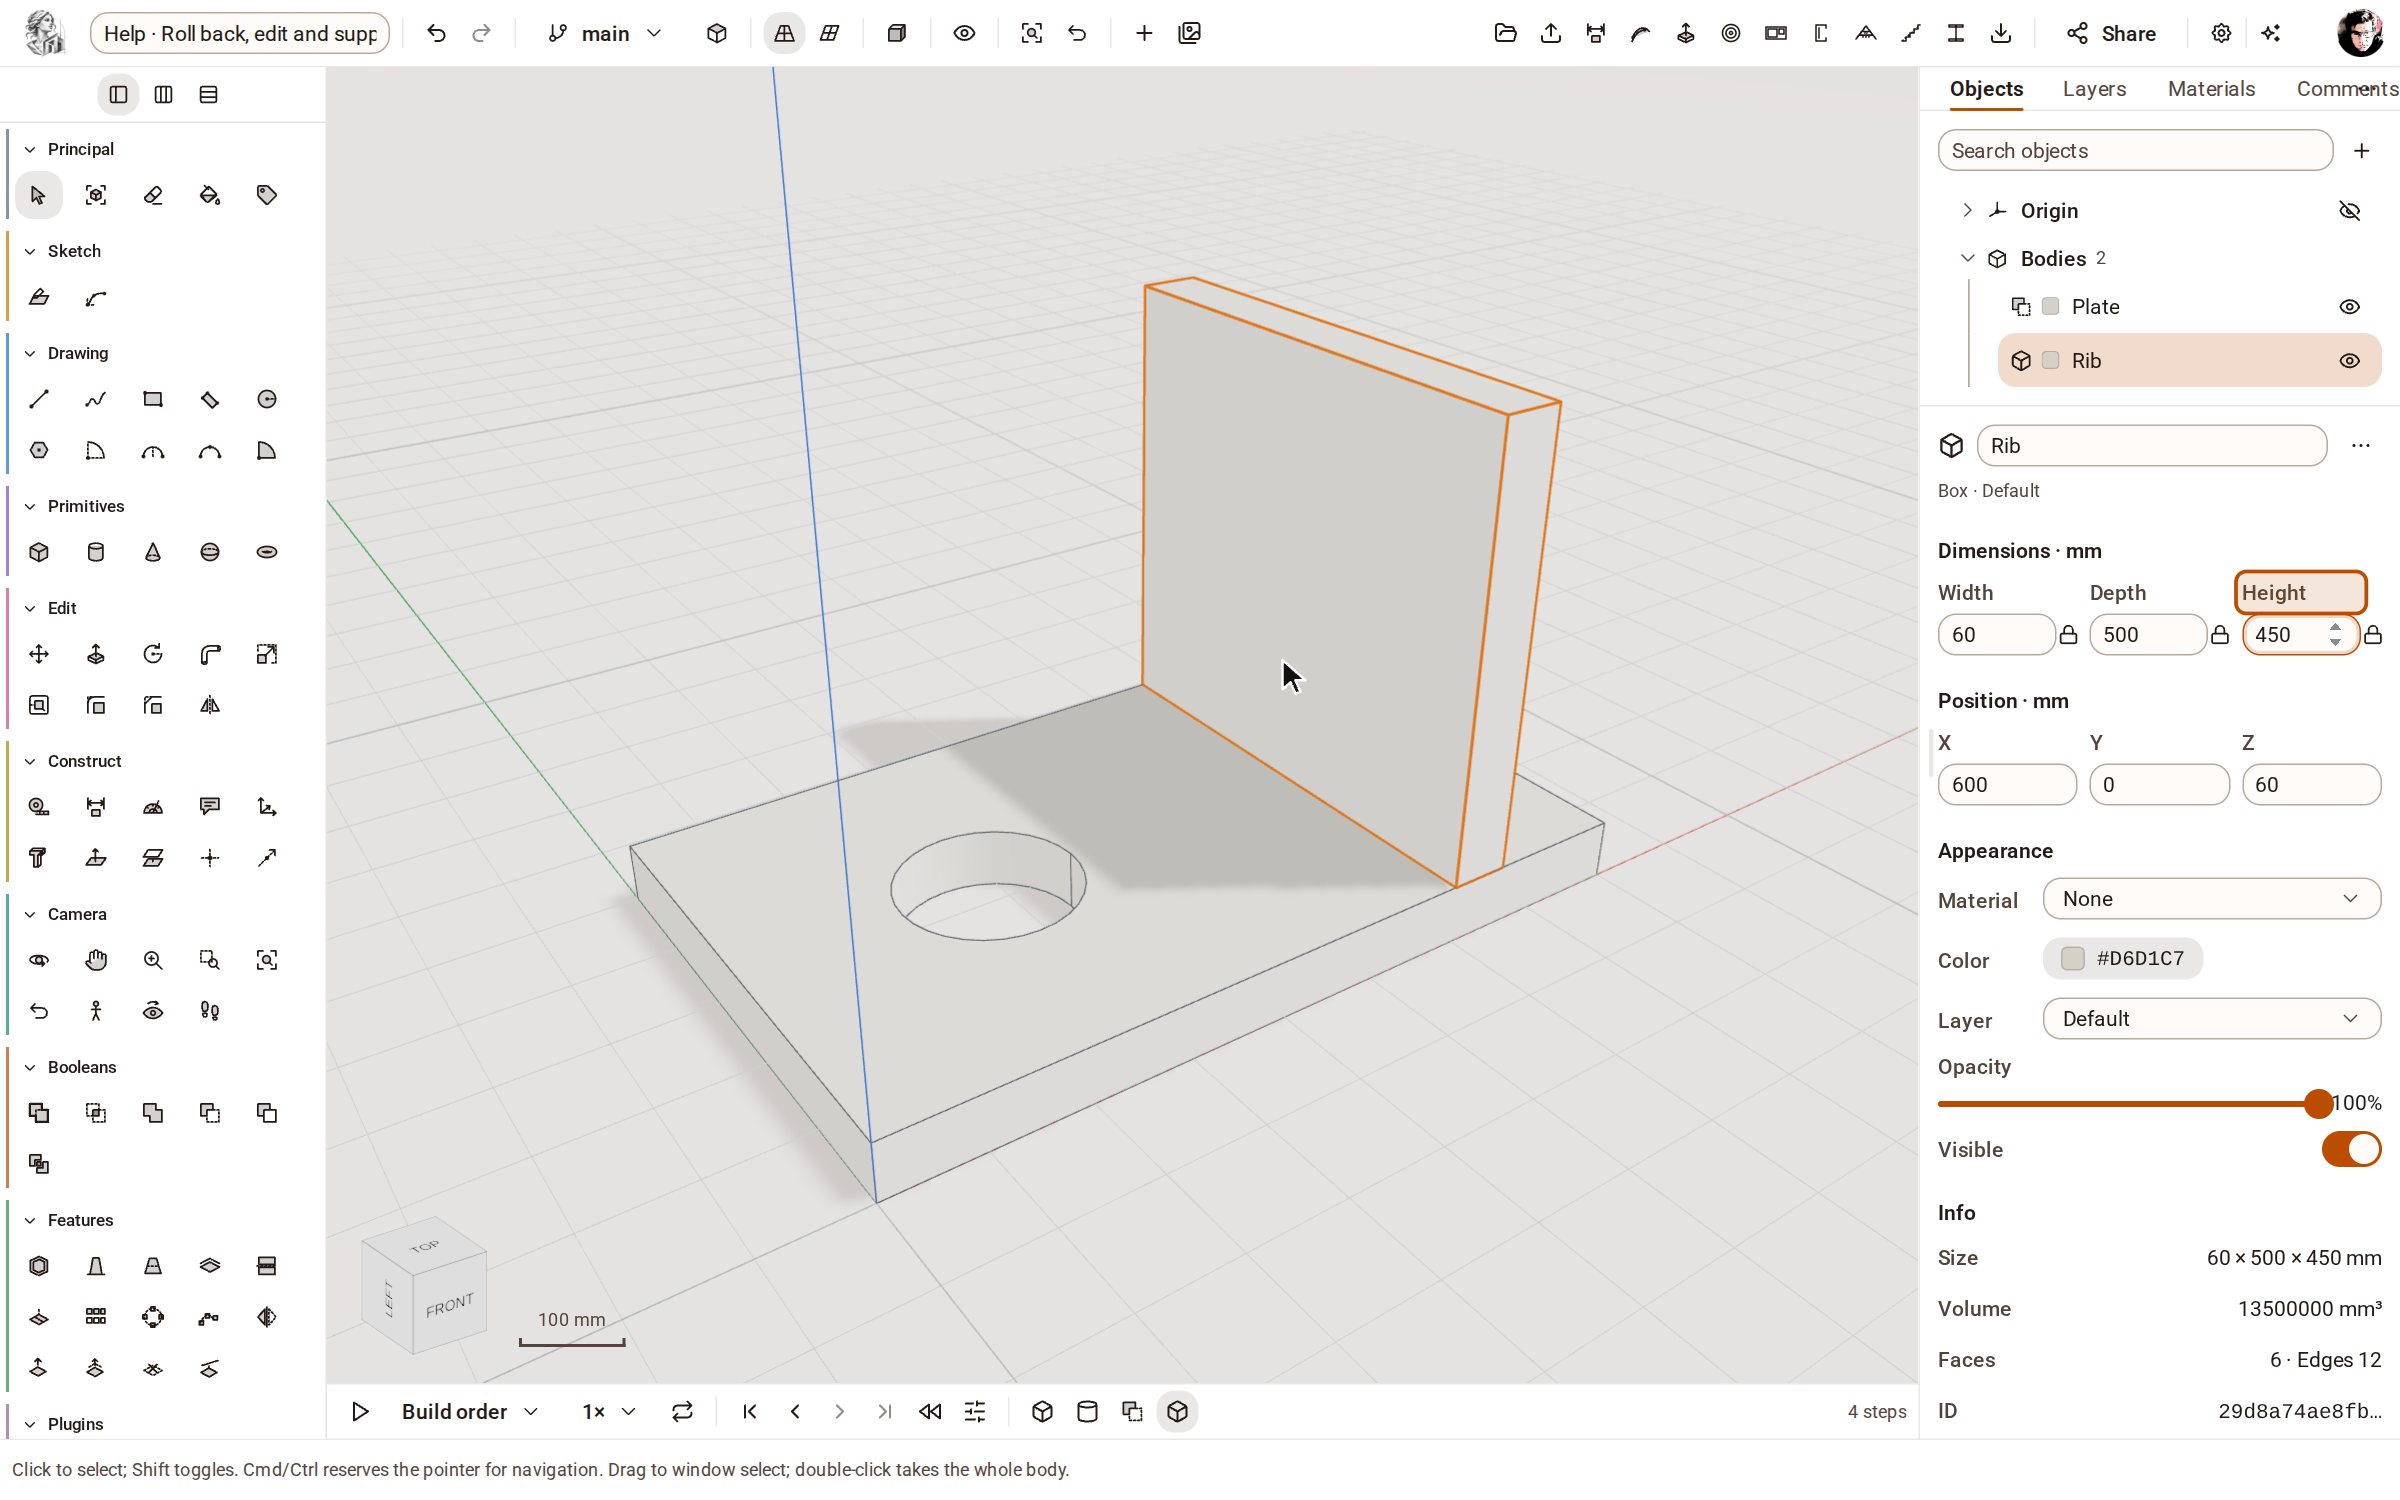Click the Opacity slider handle
The height and width of the screenshot is (1500, 2400).
pyautogui.click(x=2317, y=1104)
